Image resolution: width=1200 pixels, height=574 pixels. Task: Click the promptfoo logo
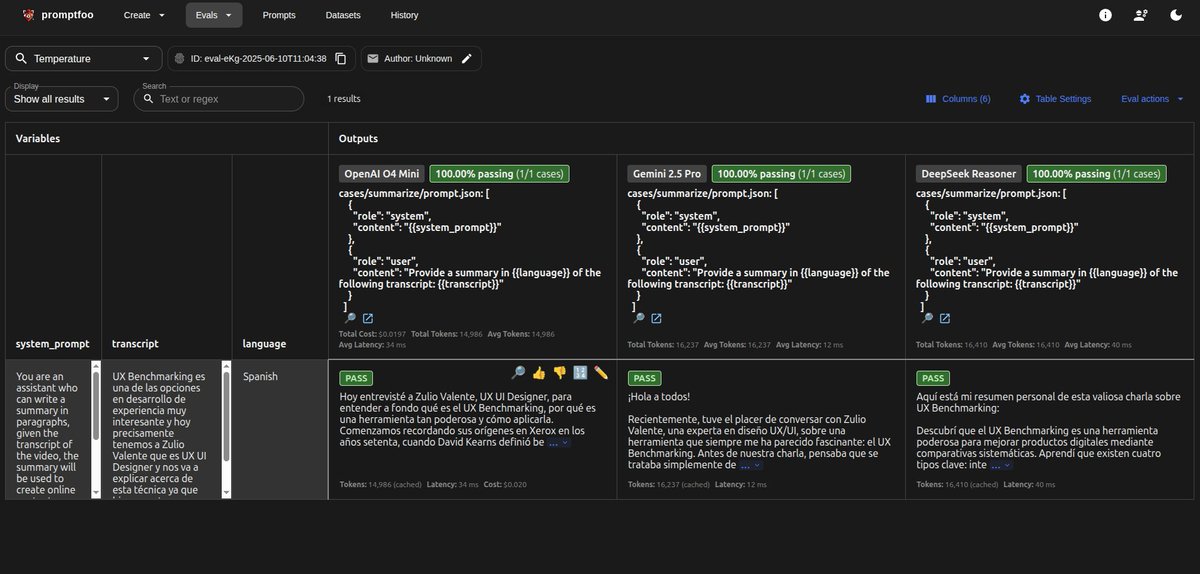[x=27, y=15]
